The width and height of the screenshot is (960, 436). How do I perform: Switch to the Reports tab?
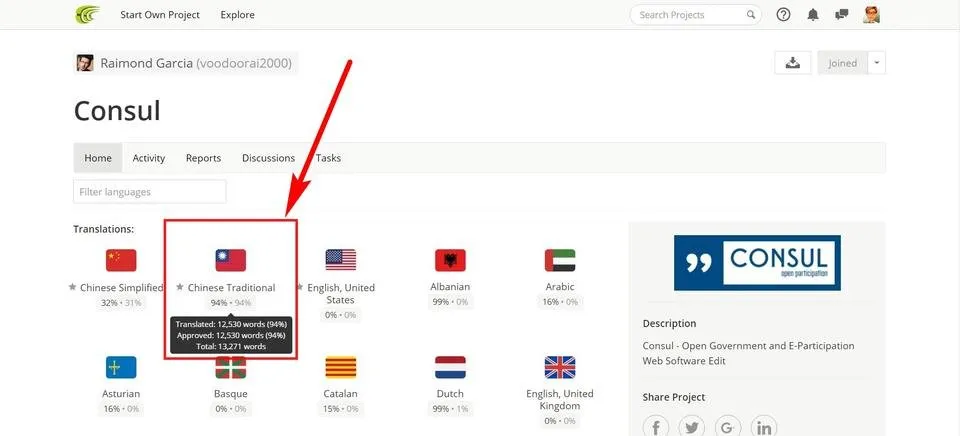pos(203,158)
